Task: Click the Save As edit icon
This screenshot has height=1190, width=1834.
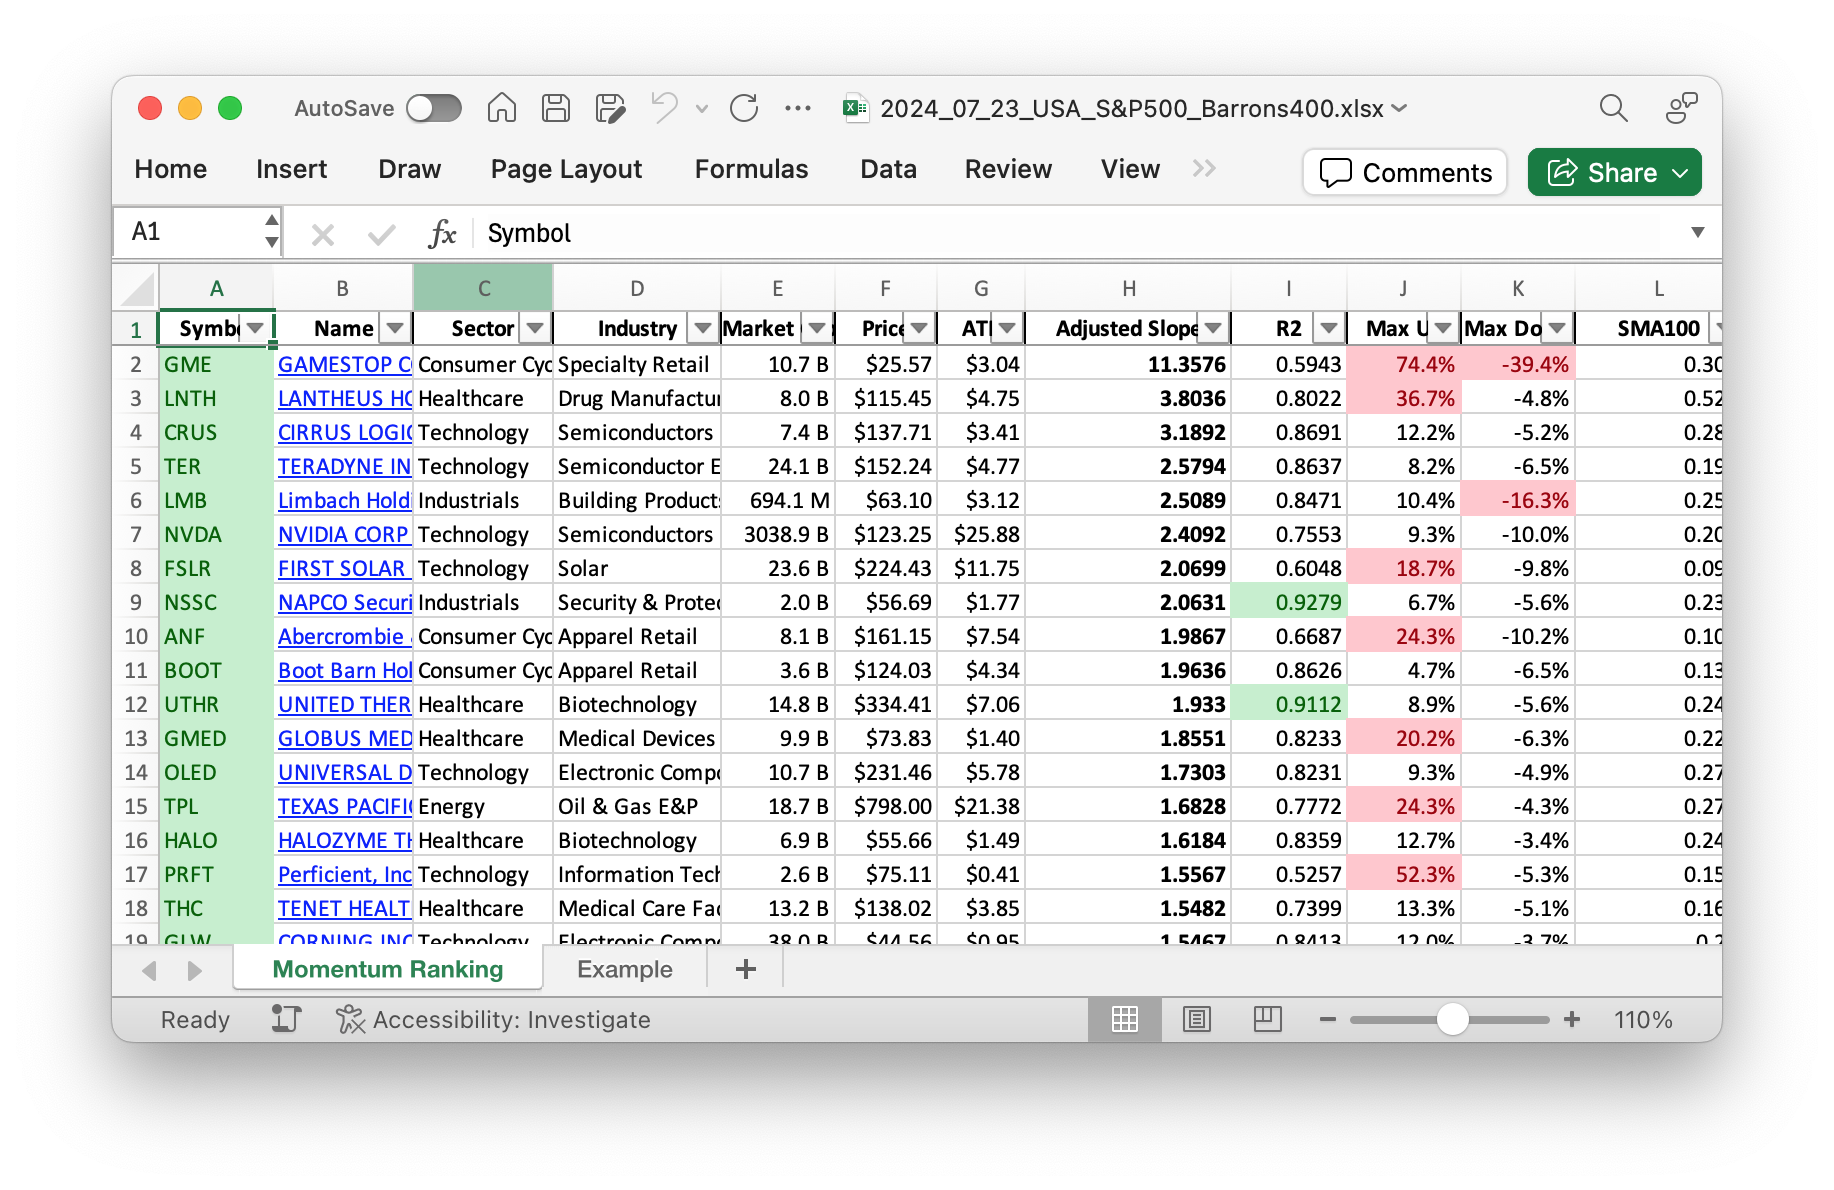Action: (610, 108)
